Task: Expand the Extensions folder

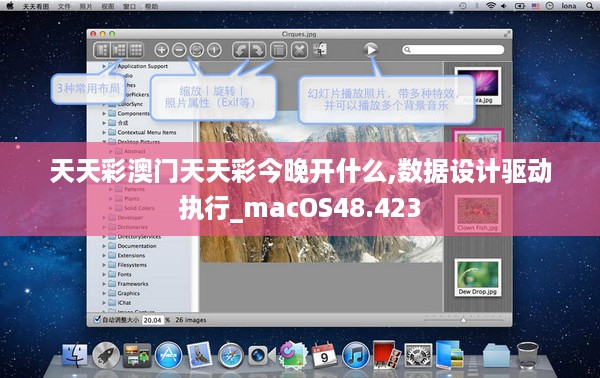Action: (x=104, y=256)
